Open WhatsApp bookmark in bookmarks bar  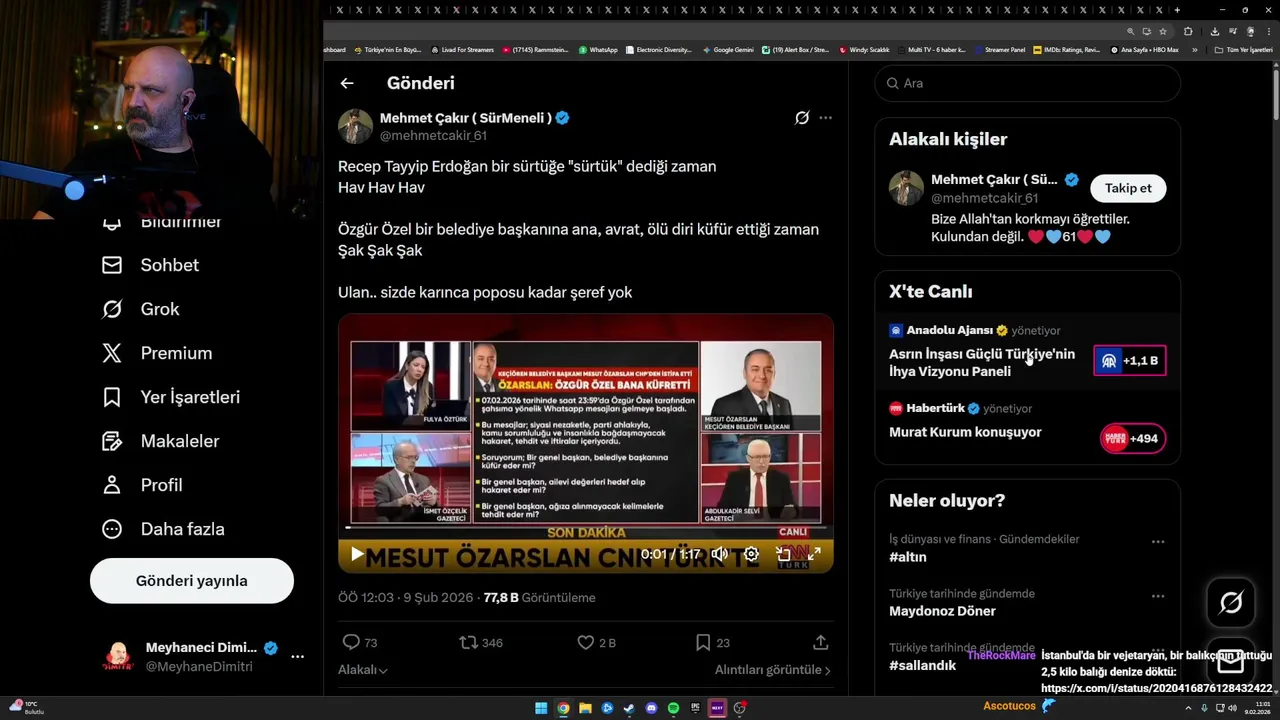point(598,50)
